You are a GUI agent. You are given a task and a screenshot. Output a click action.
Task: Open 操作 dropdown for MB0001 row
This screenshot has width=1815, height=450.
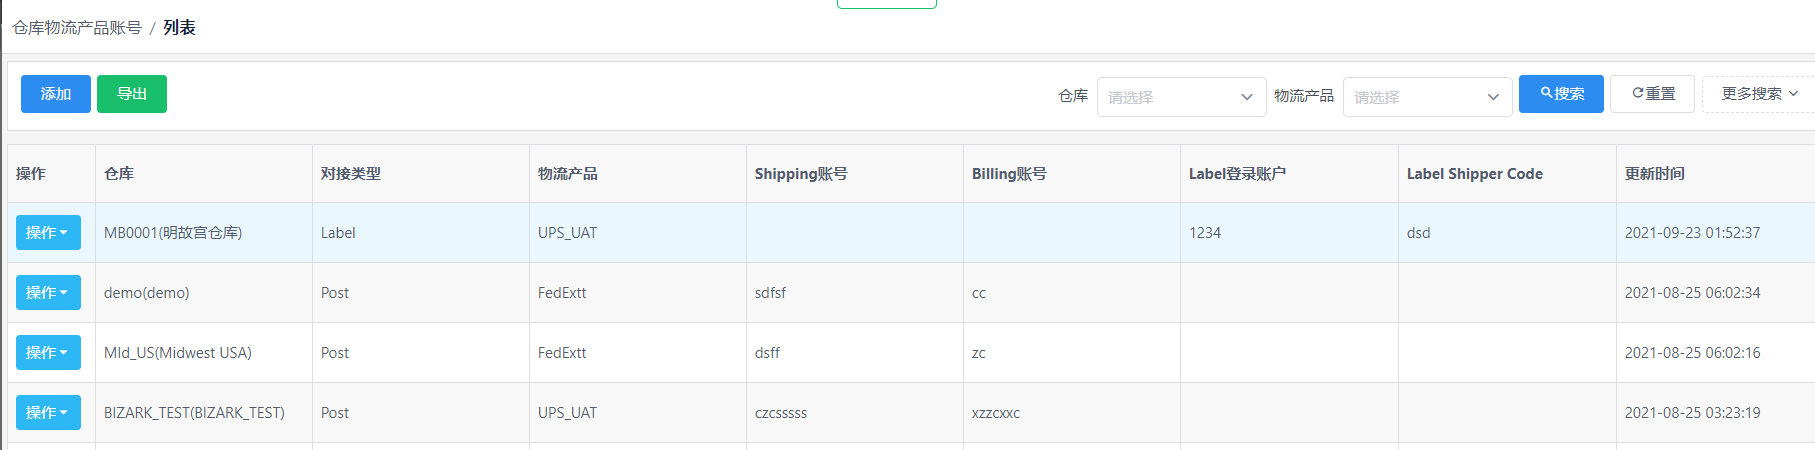click(x=48, y=233)
